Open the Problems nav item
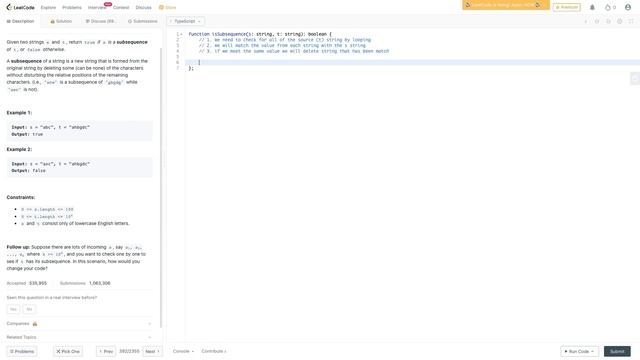 click(72, 7)
